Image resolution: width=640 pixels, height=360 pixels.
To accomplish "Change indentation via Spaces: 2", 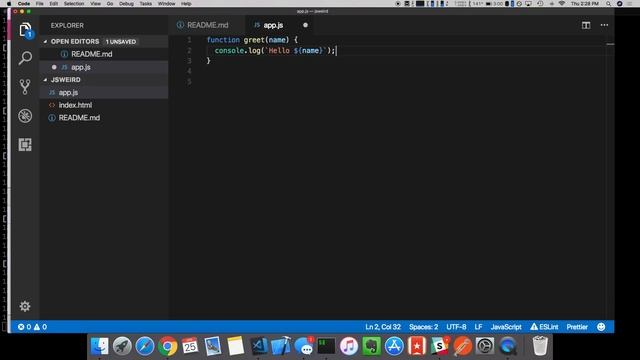I will pos(423,327).
